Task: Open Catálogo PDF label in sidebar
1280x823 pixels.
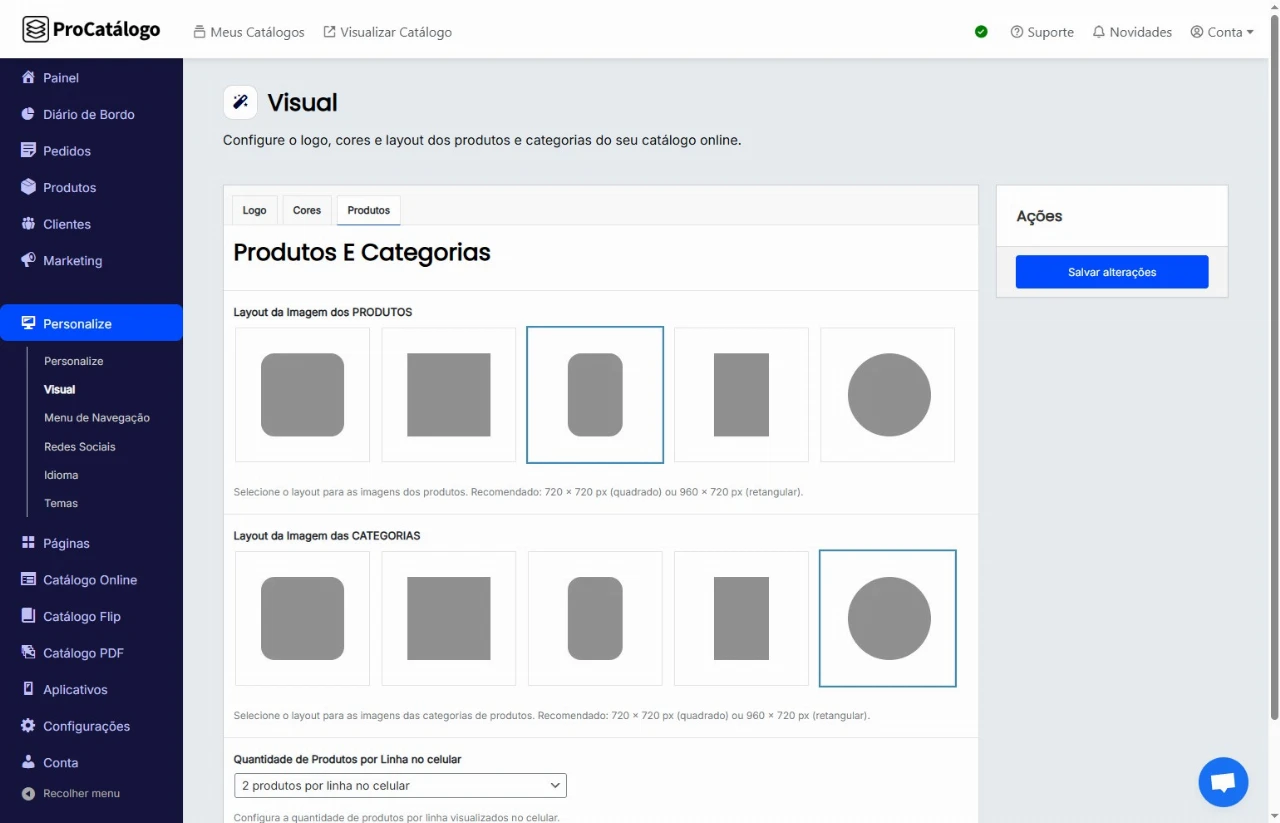Action: click(83, 653)
